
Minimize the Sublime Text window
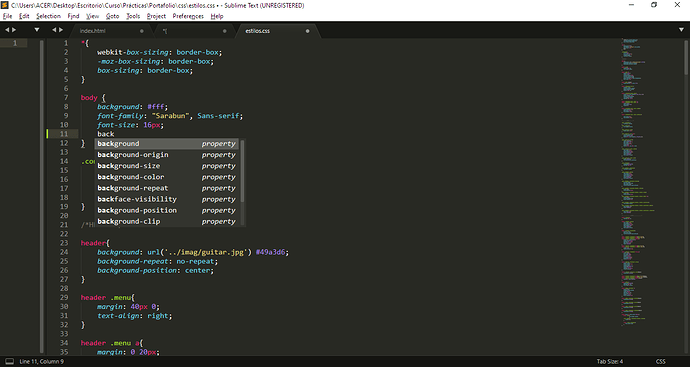click(631, 5)
